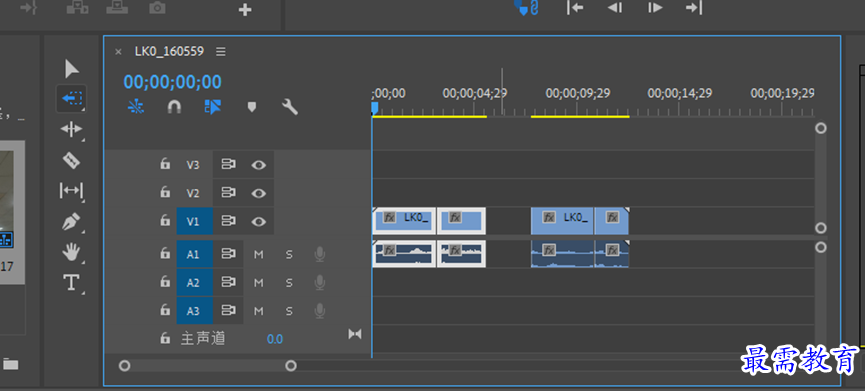Select the Ripple Edit tool

tap(71, 129)
